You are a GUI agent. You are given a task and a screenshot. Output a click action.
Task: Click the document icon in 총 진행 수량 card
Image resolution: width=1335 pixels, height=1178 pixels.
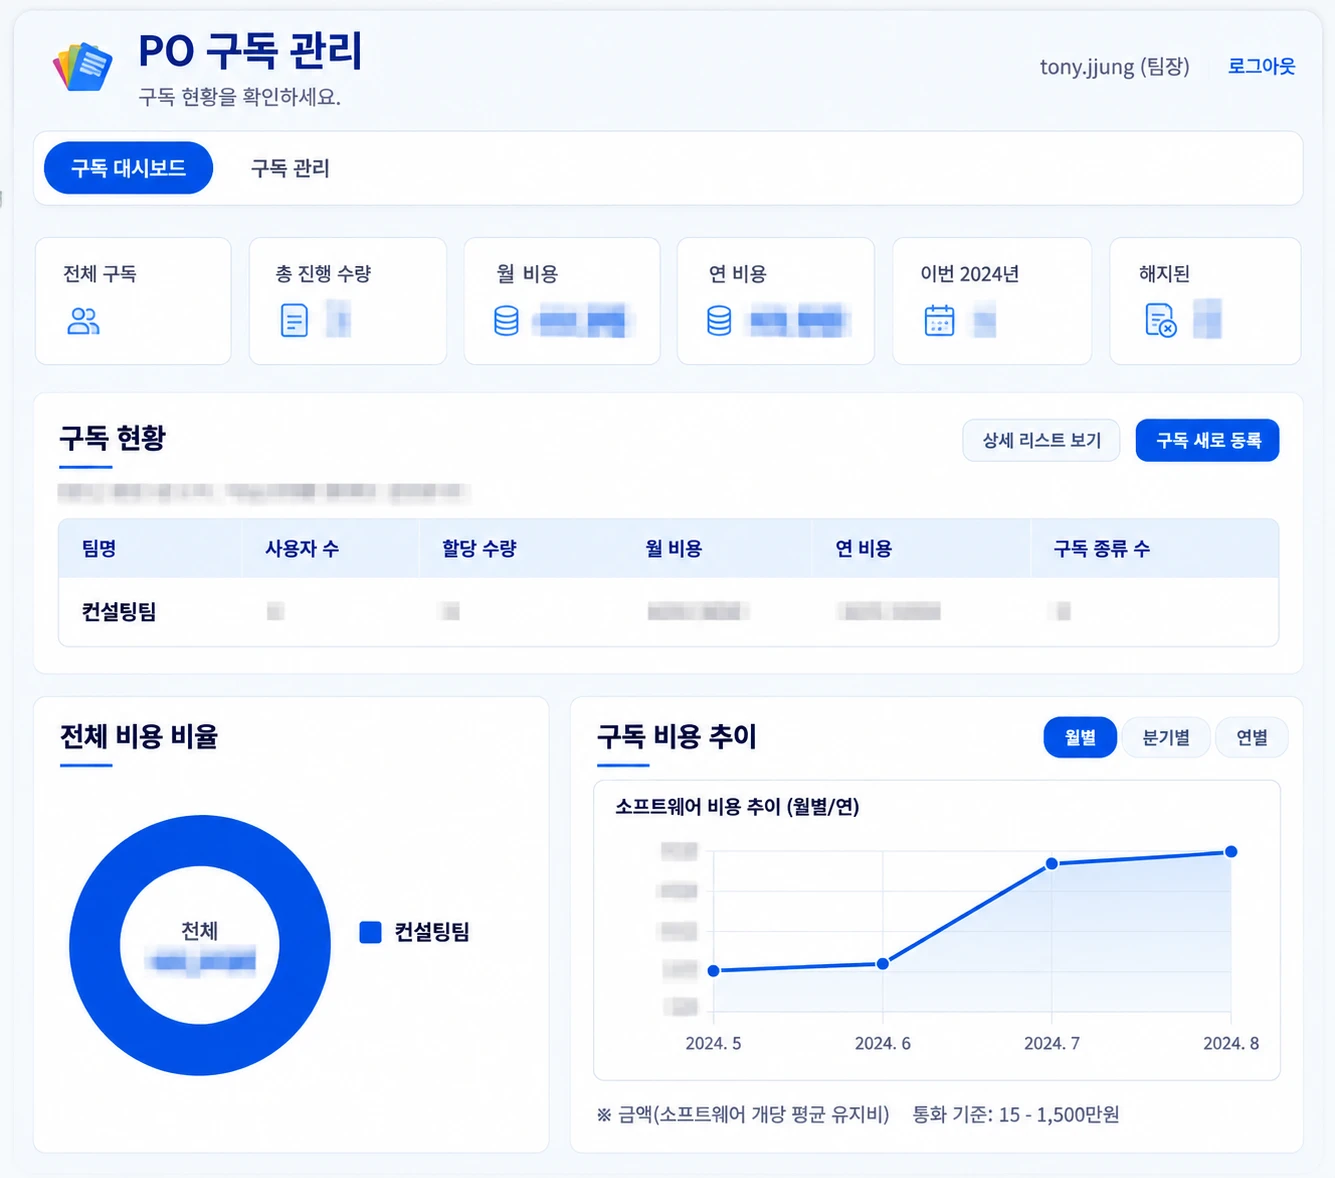point(294,321)
